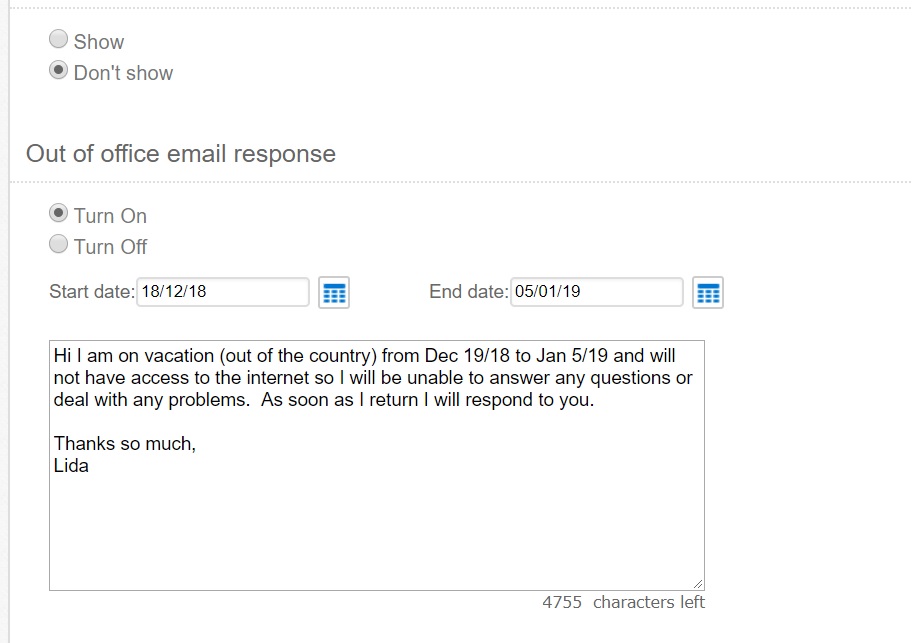This screenshot has width=913, height=643.
Task: Click the calendar icon beside 18/12/18
Action: tap(334, 292)
